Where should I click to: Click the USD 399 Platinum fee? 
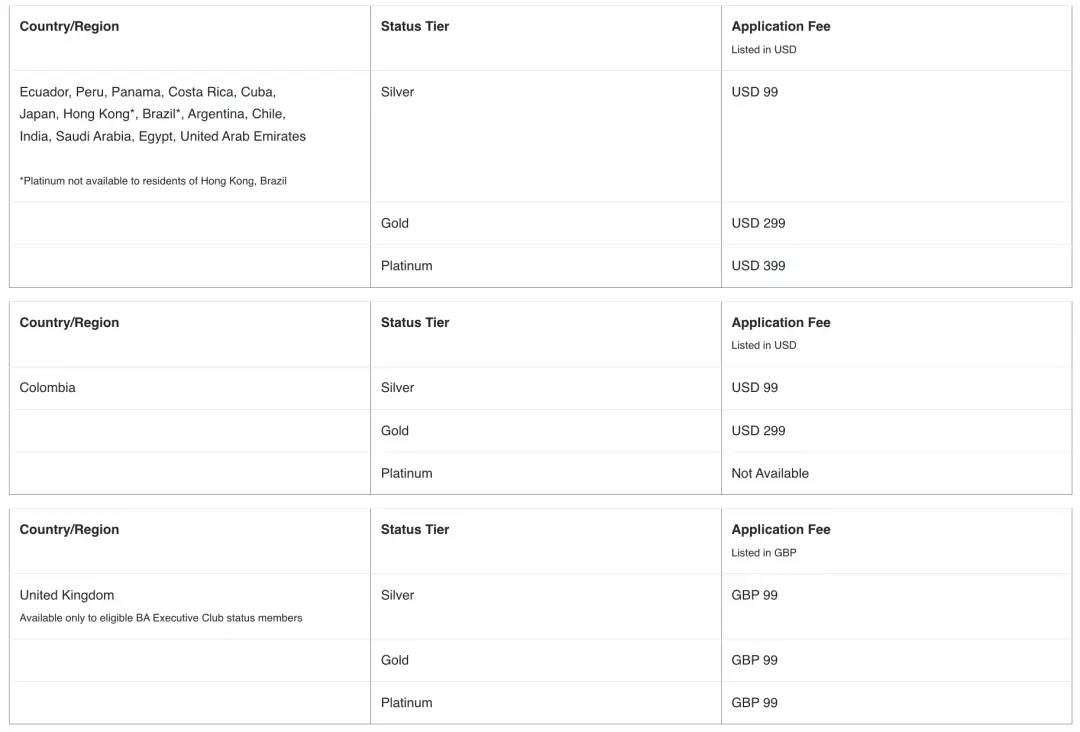[758, 266]
